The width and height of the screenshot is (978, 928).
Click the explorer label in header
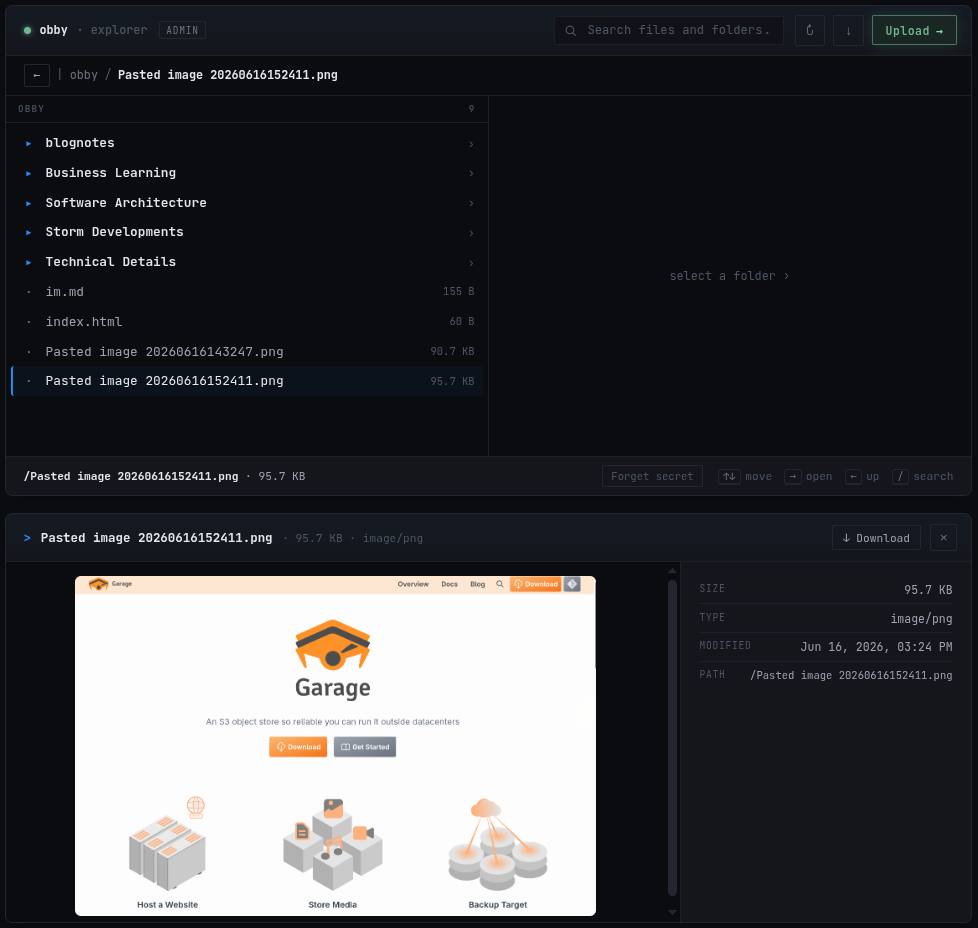119,30
